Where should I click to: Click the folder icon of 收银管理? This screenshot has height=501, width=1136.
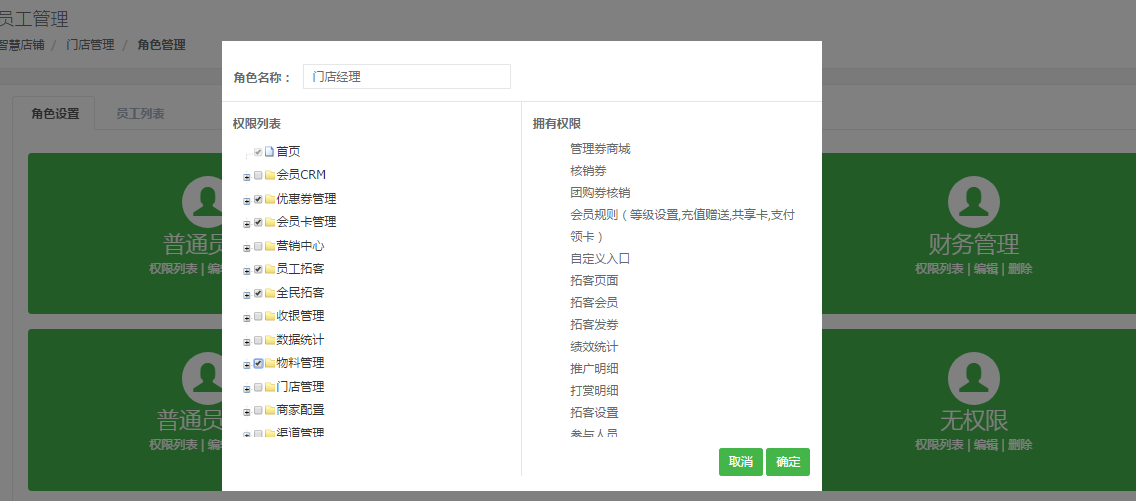click(x=270, y=316)
